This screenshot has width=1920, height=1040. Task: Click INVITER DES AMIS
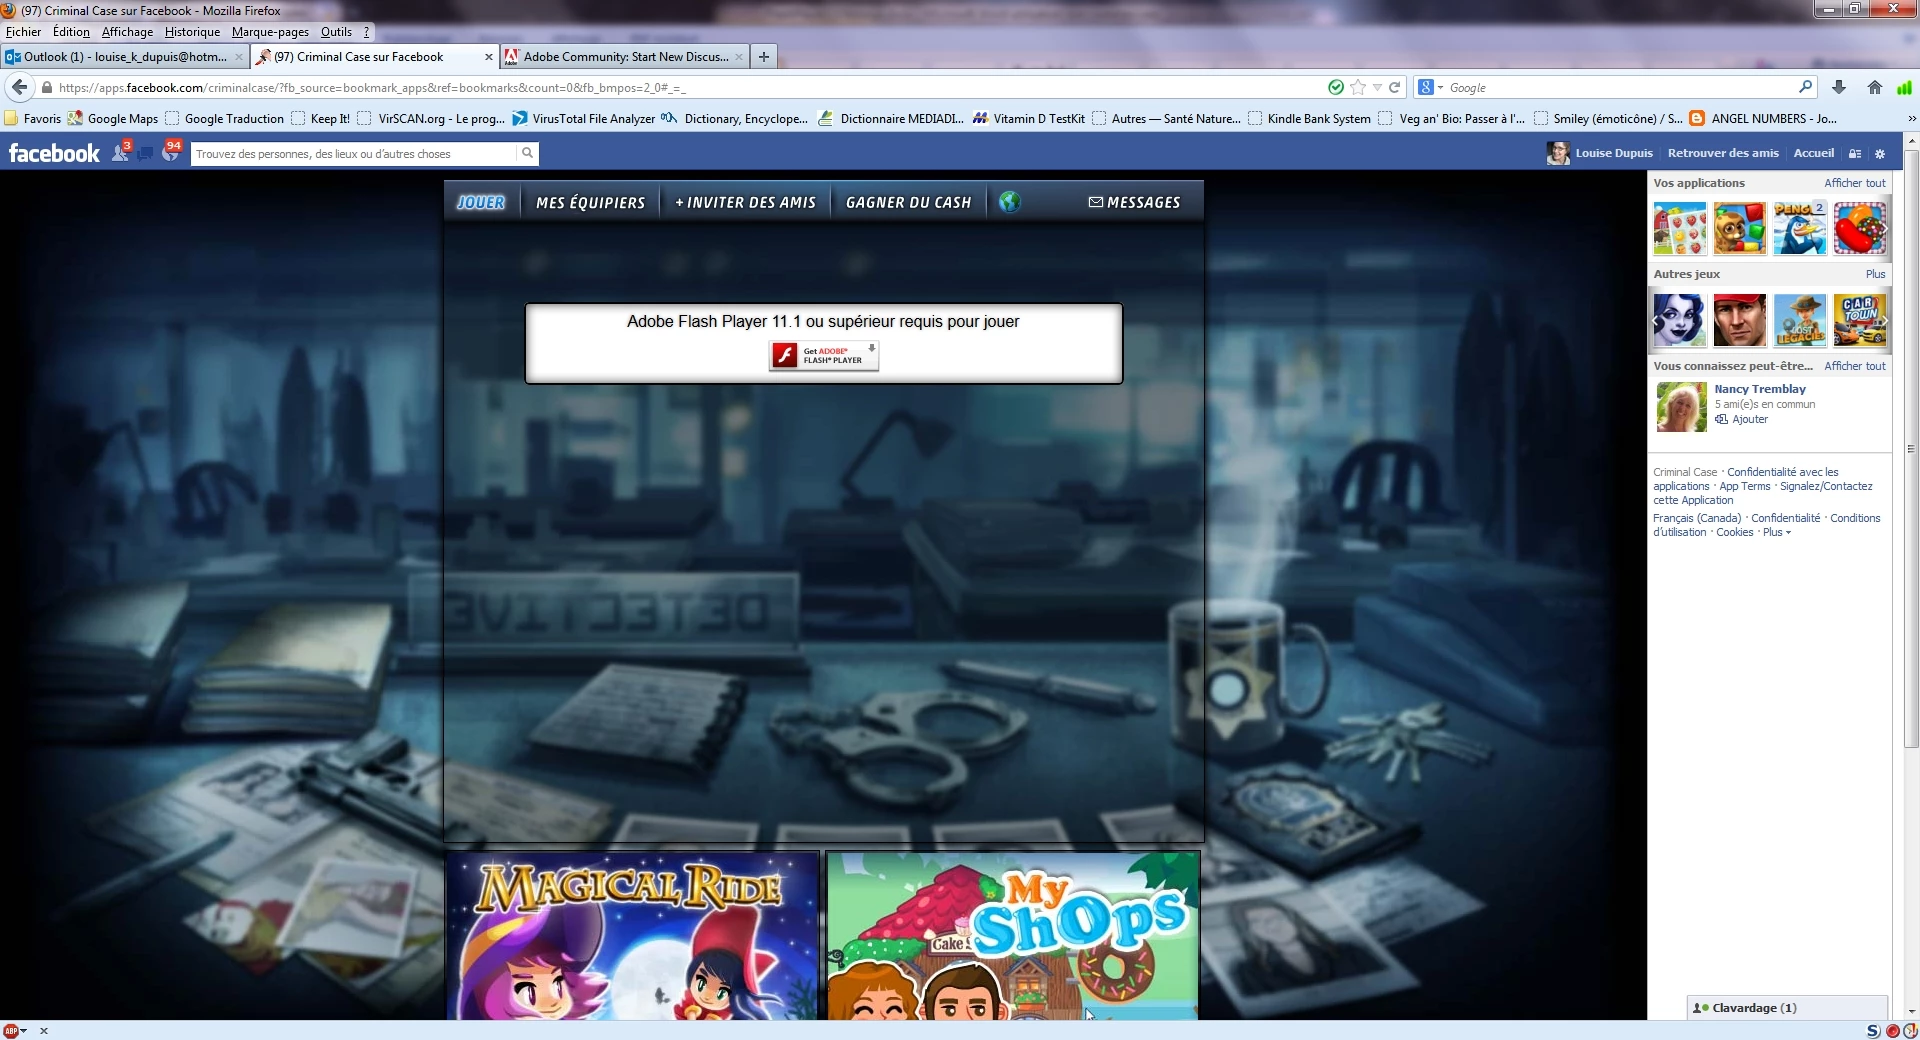tap(746, 202)
